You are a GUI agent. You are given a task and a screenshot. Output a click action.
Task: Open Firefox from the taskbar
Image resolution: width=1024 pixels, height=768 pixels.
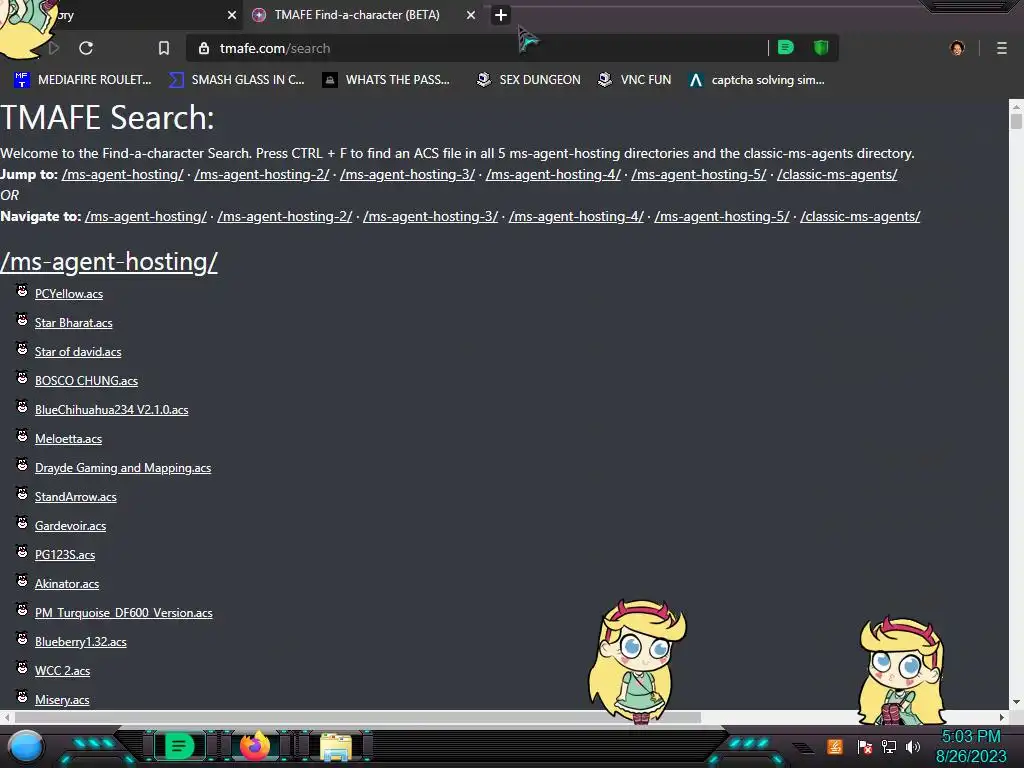click(x=255, y=746)
